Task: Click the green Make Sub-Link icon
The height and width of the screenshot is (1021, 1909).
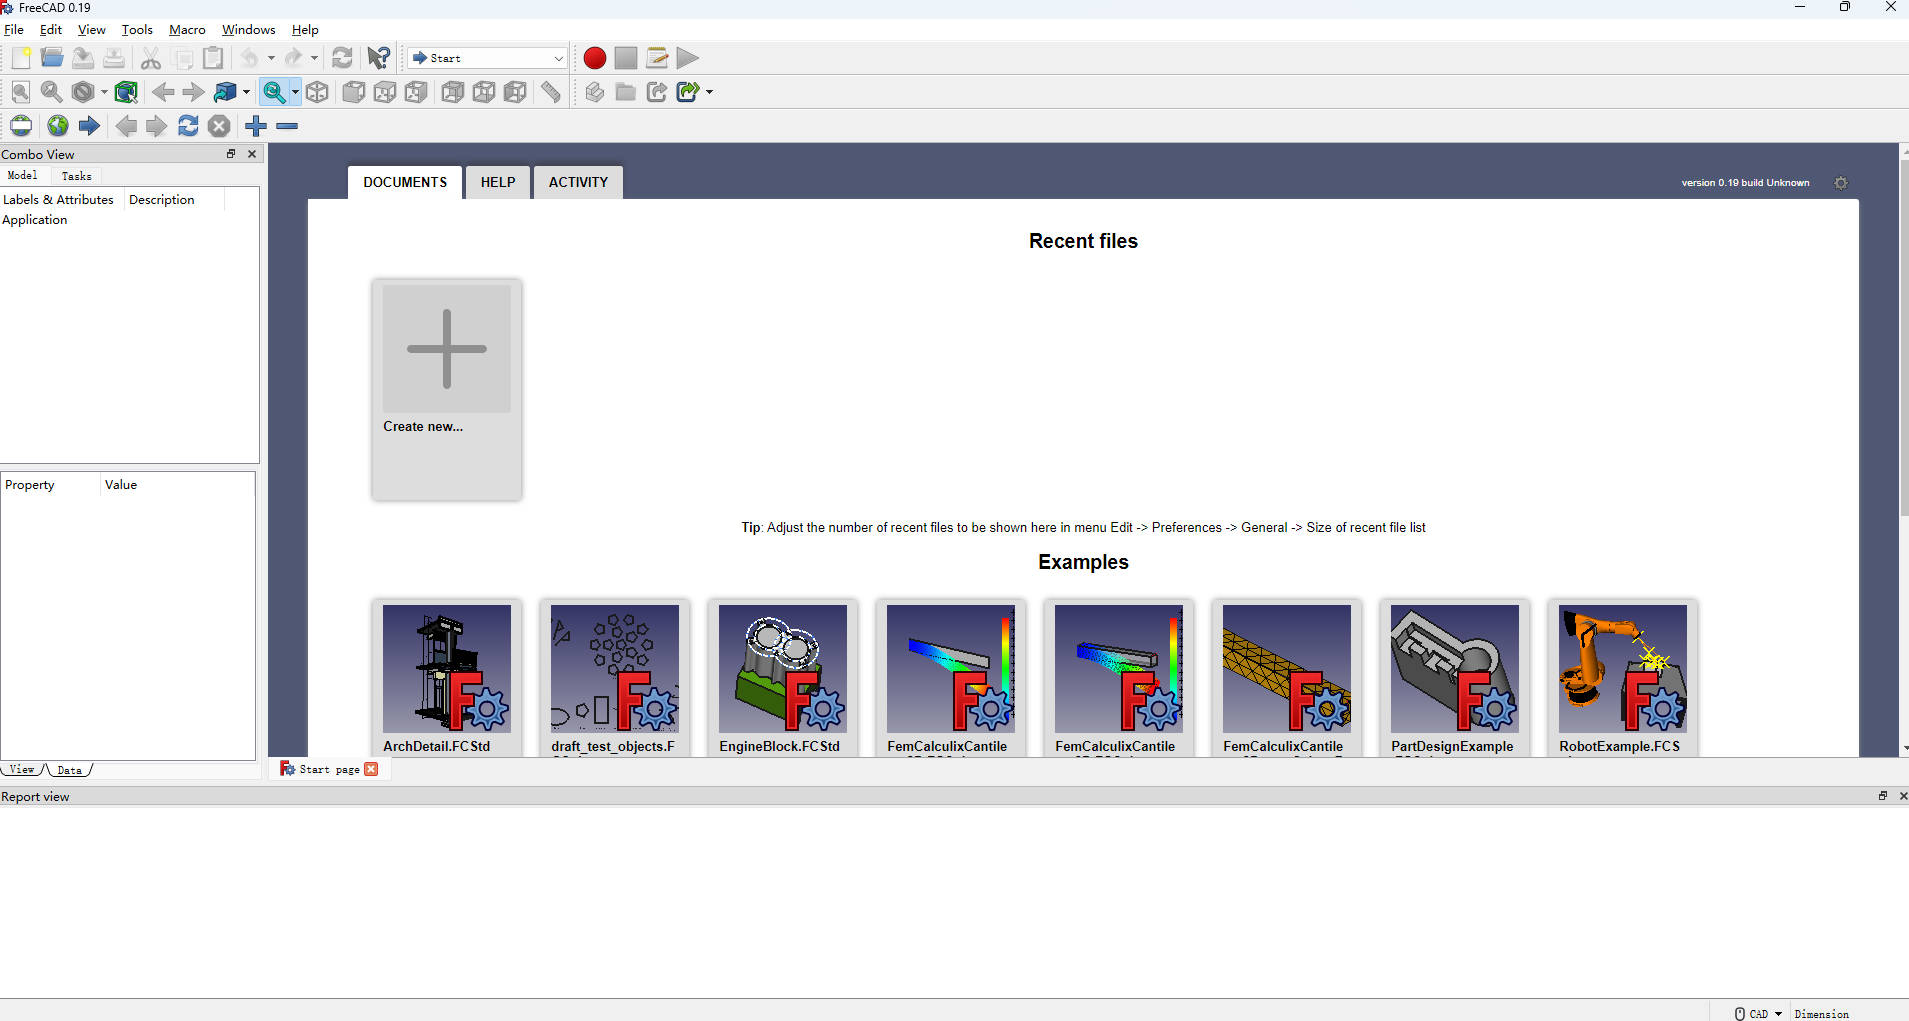Action: (x=688, y=92)
